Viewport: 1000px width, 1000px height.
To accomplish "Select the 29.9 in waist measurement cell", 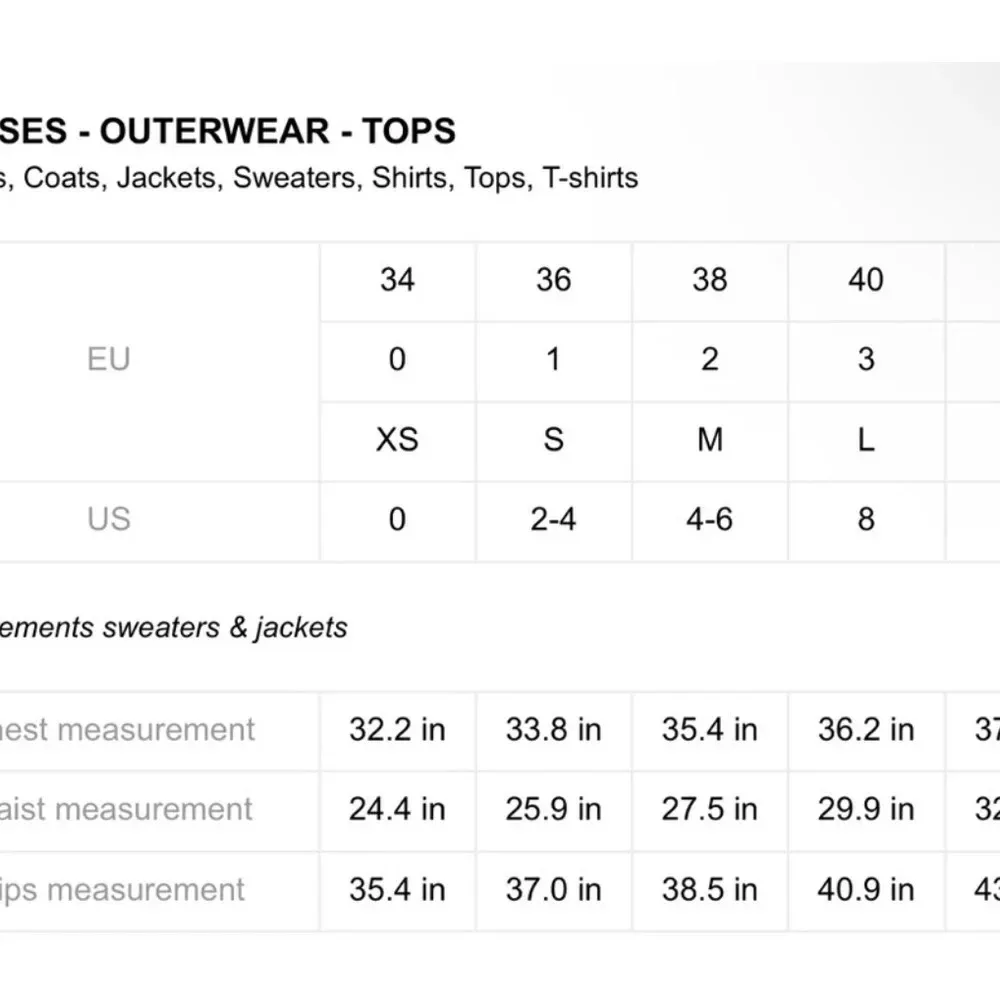I will pos(865,809).
